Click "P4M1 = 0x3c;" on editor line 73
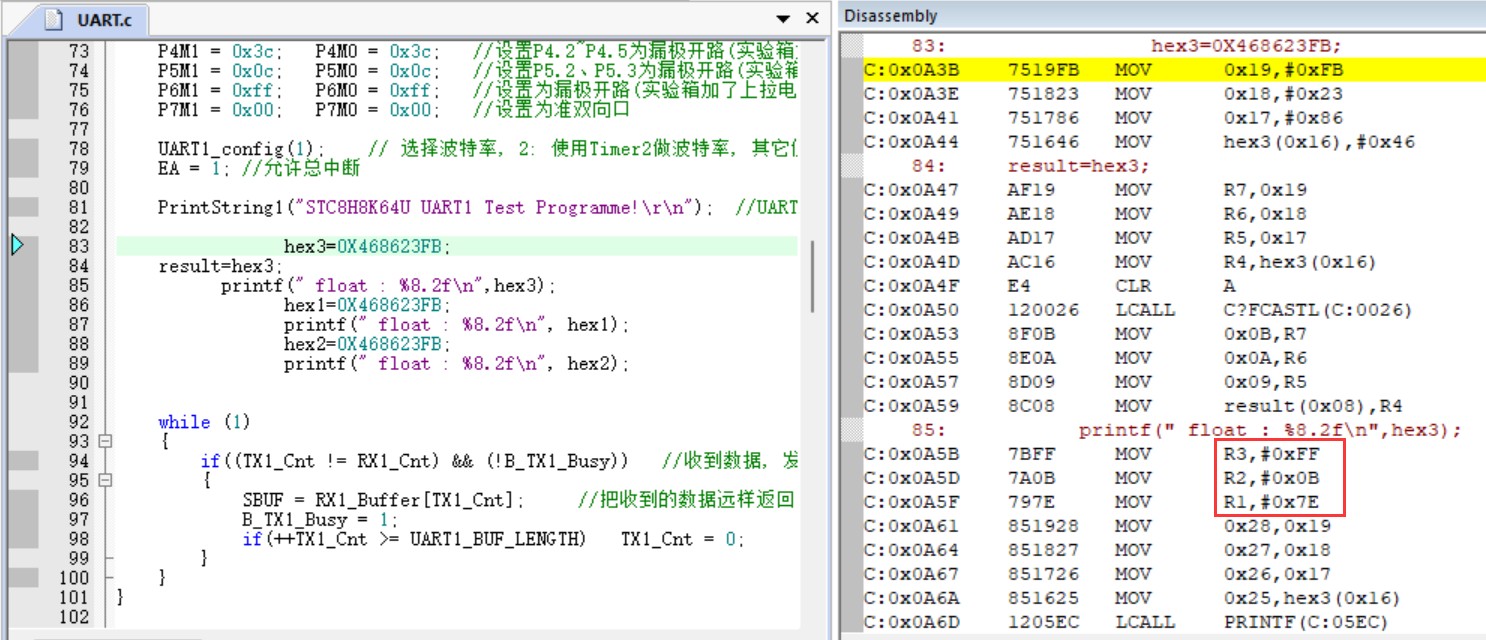Image resolution: width=1486 pixels, height=640 pixels. [x=221, y=51]
